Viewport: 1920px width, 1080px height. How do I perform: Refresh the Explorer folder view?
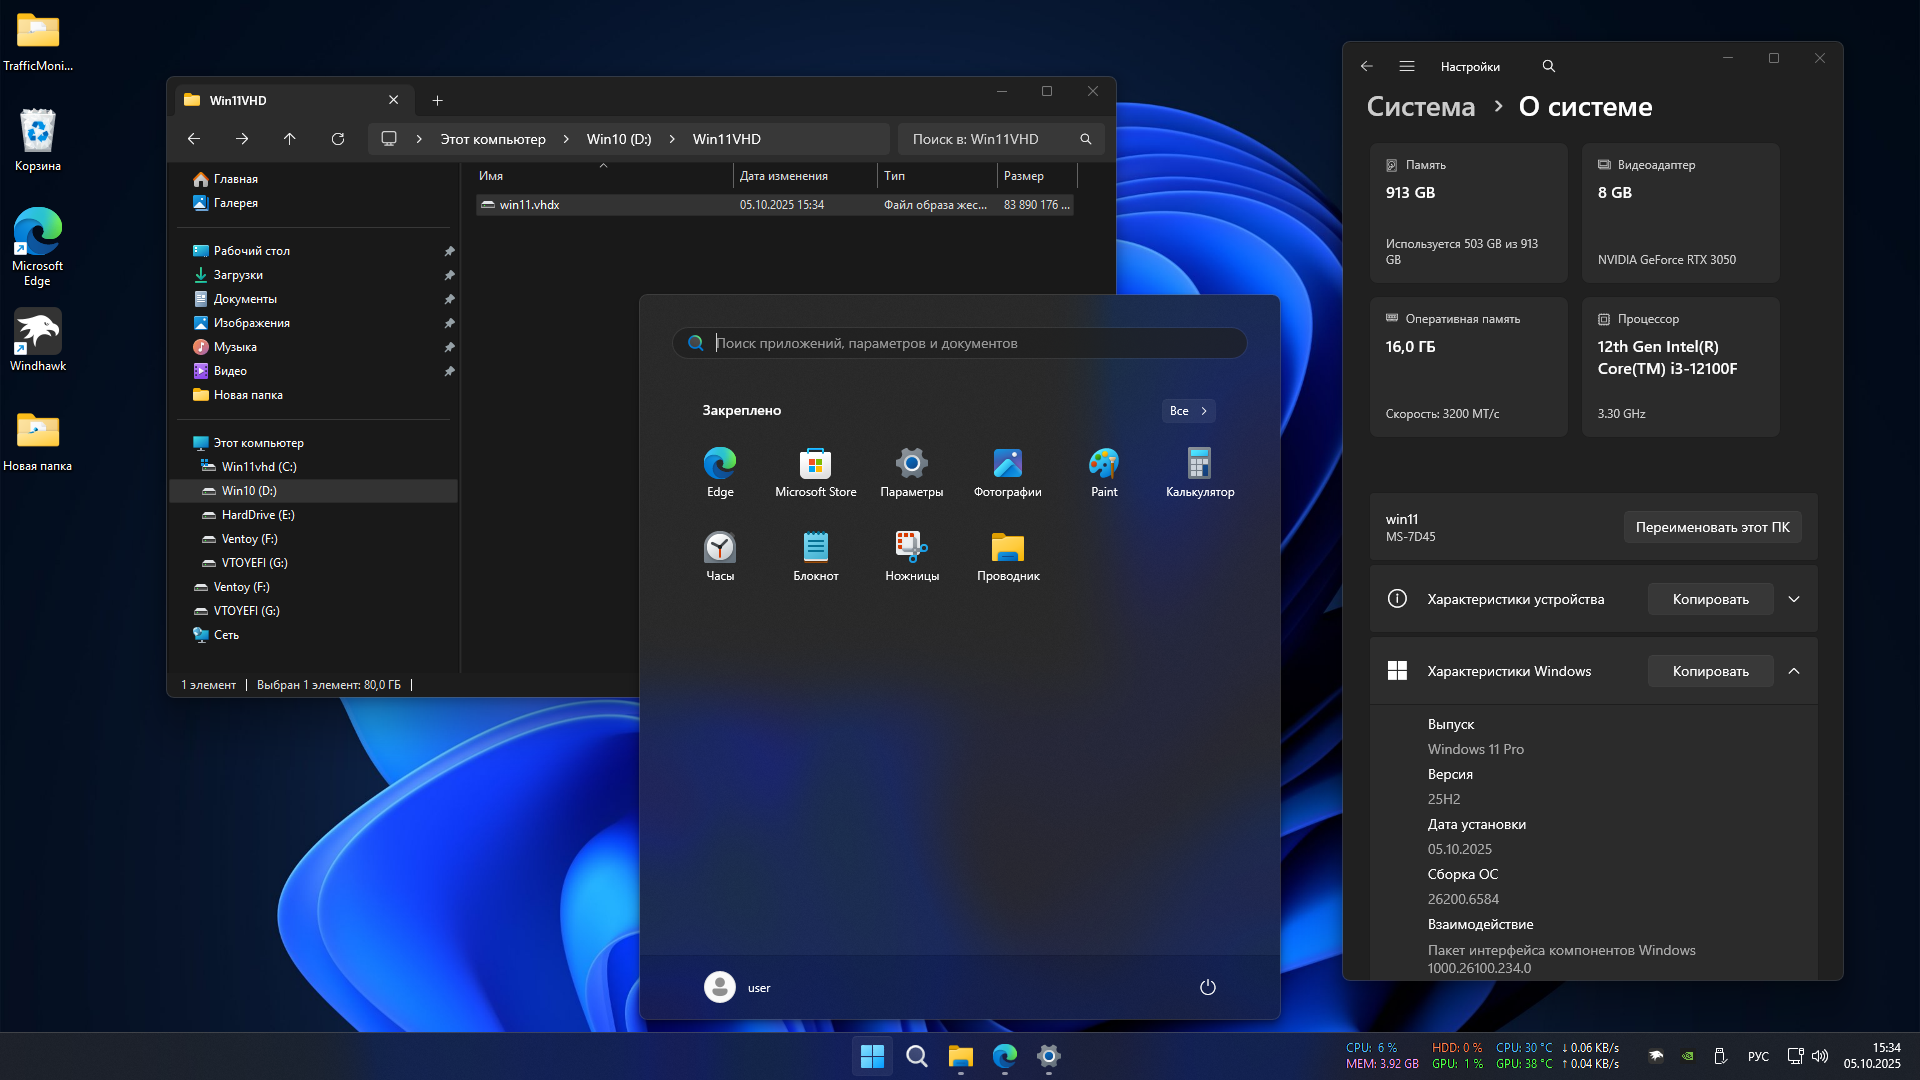coord(338,139)
